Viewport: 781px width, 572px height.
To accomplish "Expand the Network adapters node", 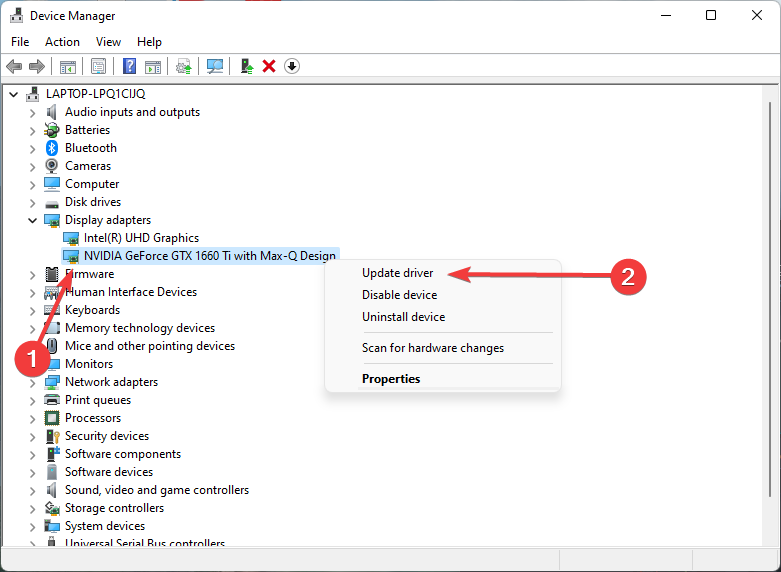I will point(32,383).
